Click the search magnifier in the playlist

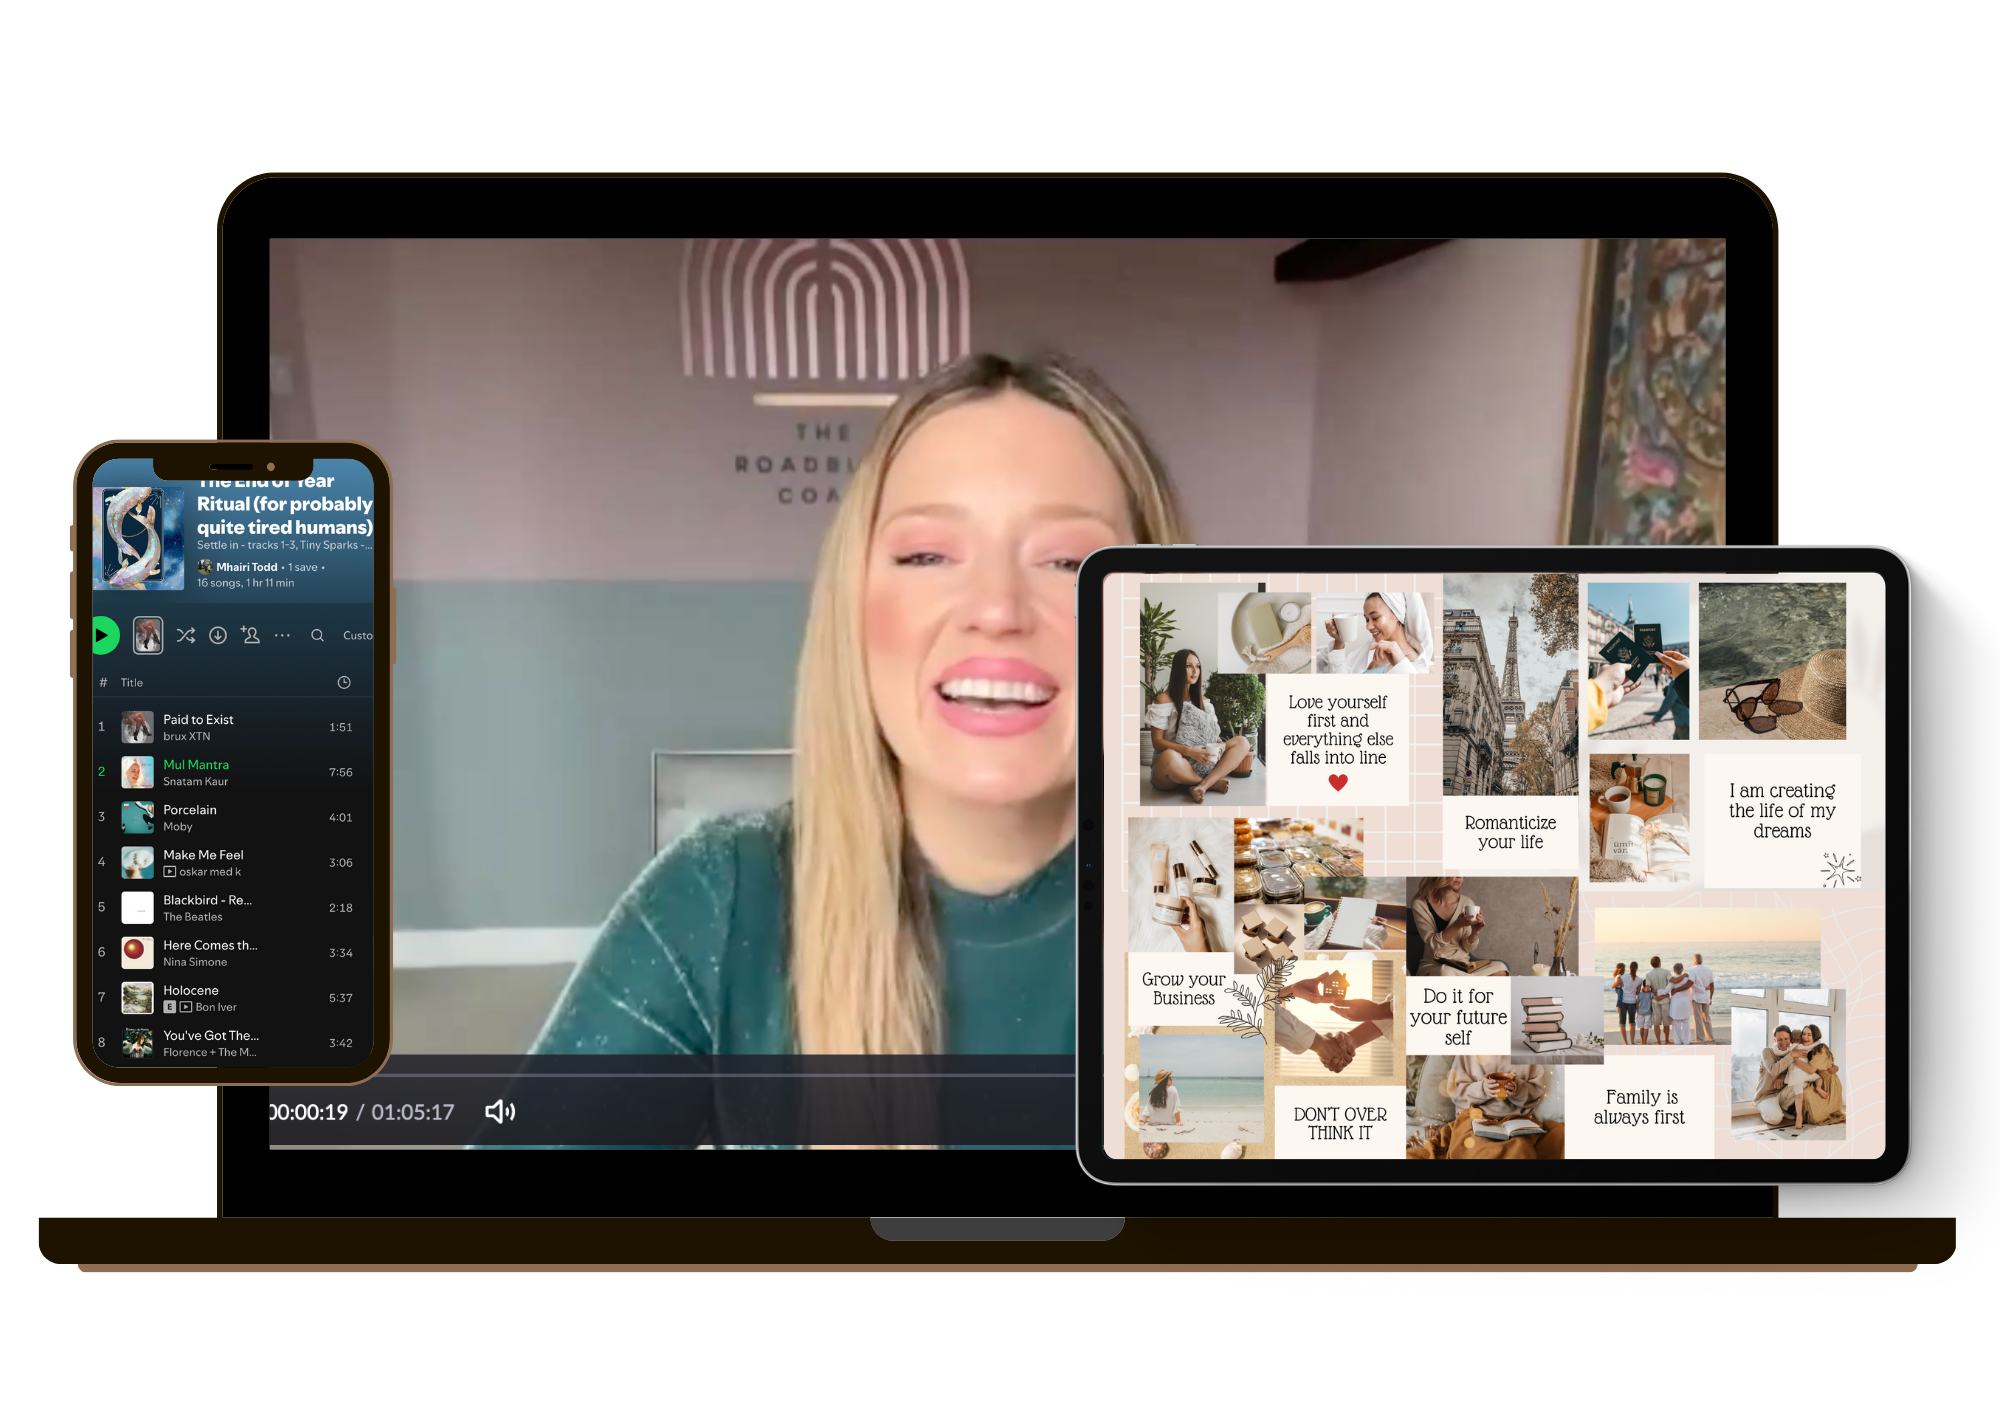point(317,635)
